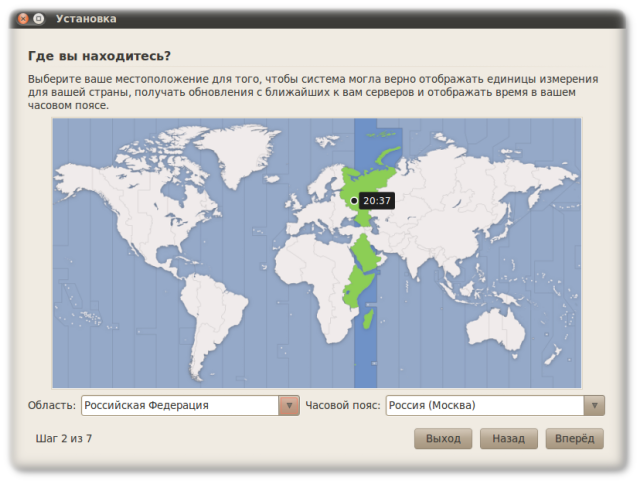The width and height of the screenshot is (640, 484).
Task: Open the Область dropdown arrow
Action: point(288,405)
